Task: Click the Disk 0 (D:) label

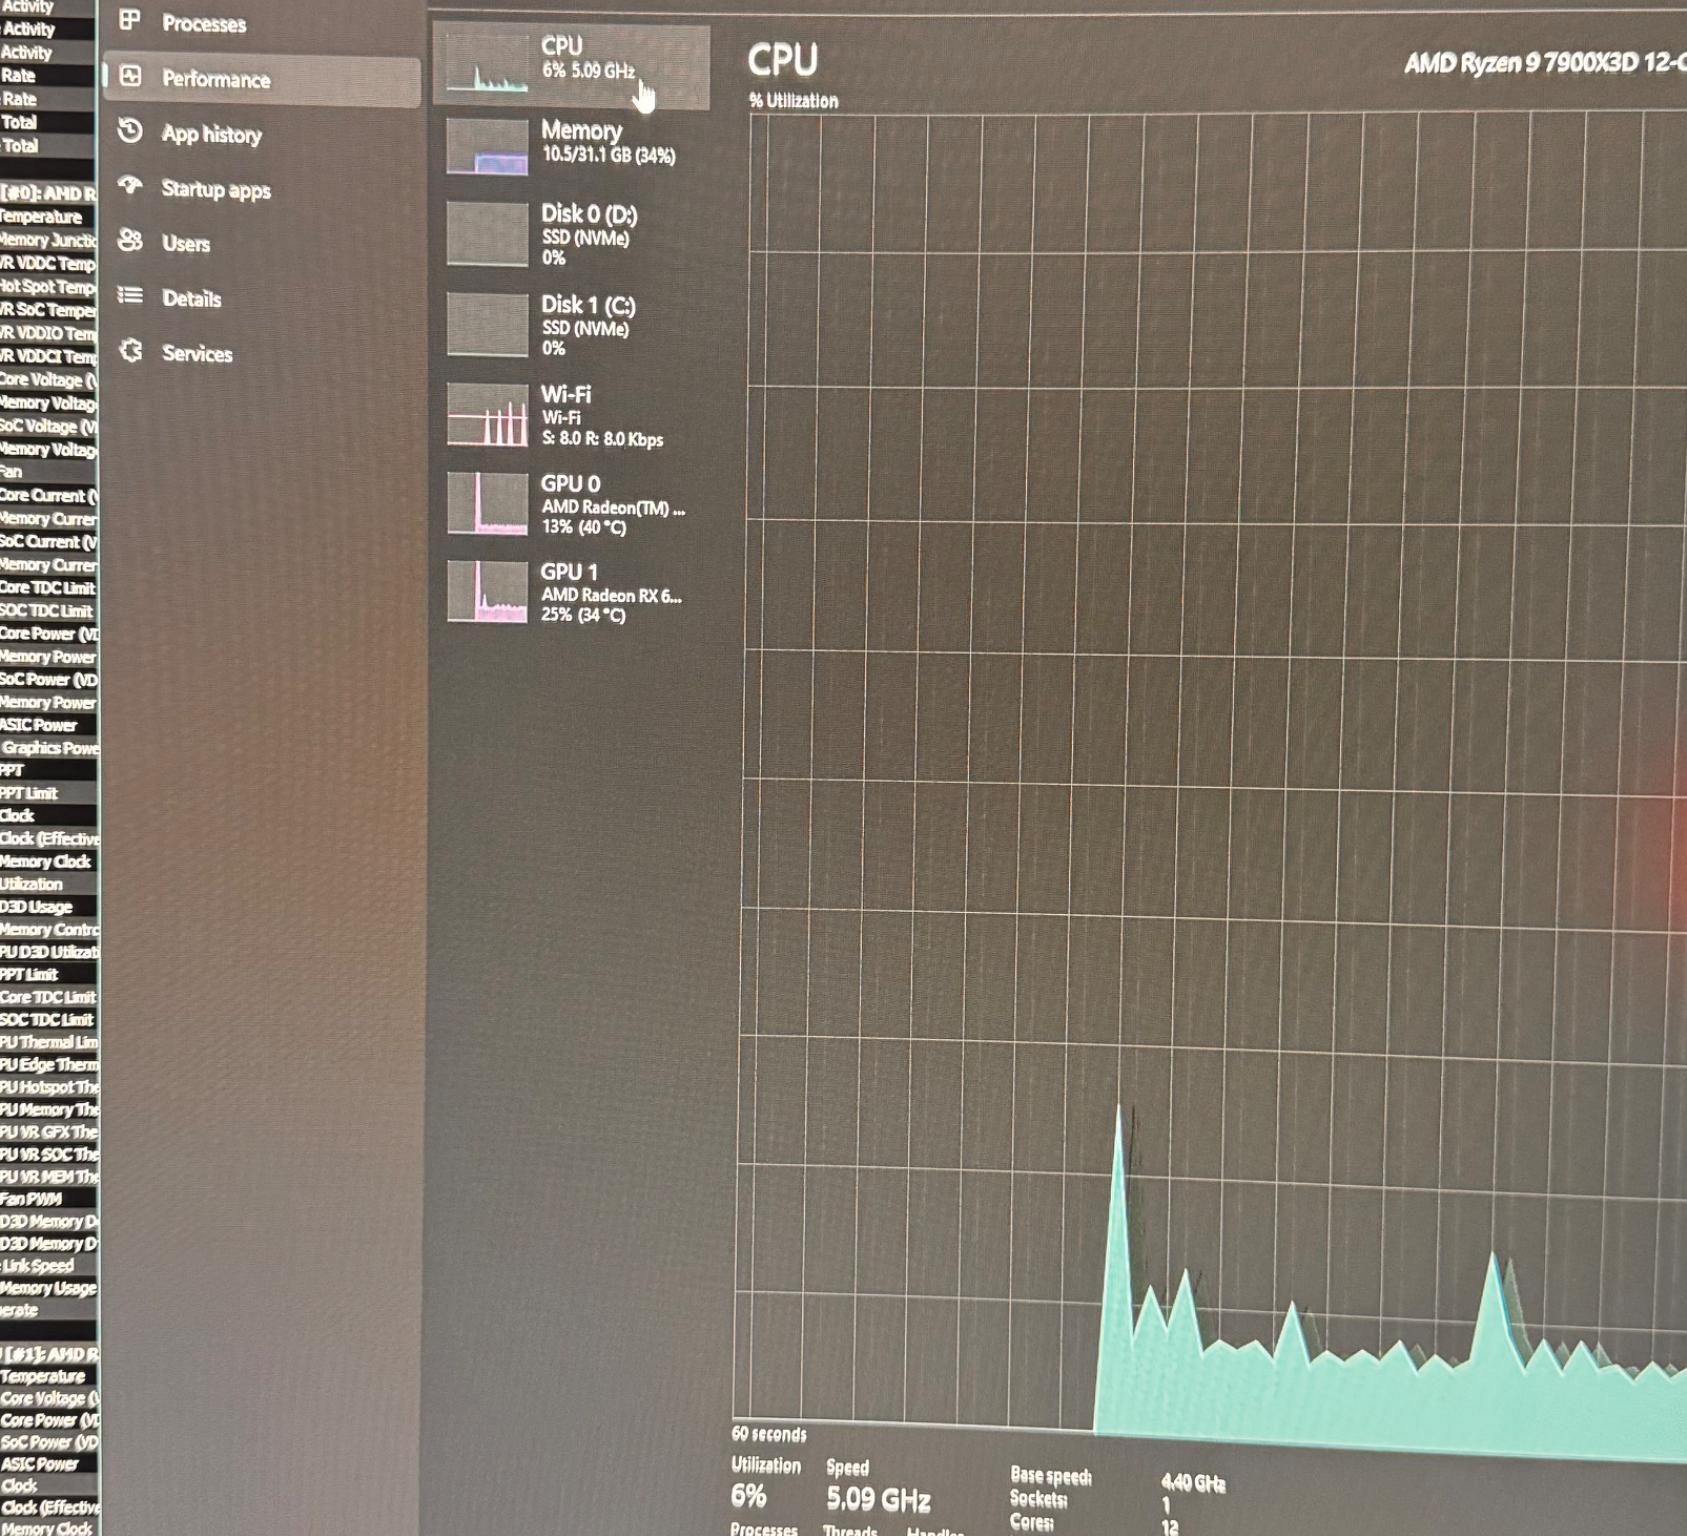Action: tap(589, 214)
